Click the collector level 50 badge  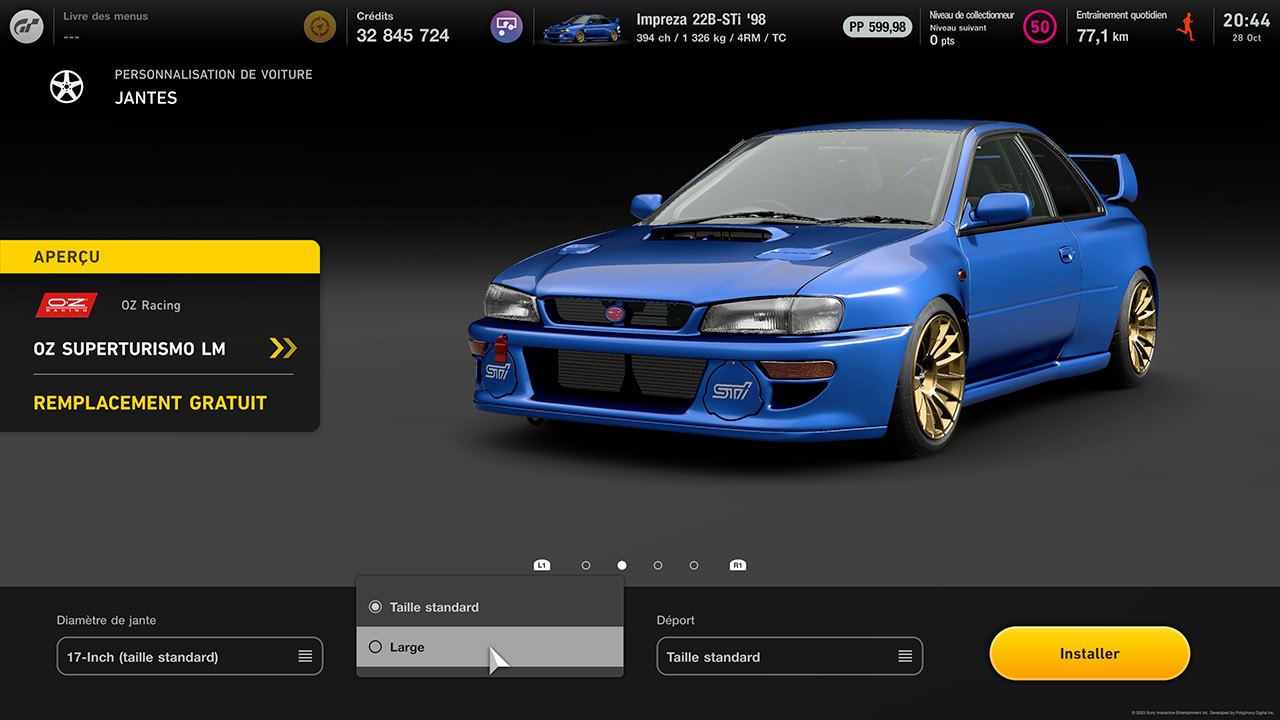tap(1040, 27)
